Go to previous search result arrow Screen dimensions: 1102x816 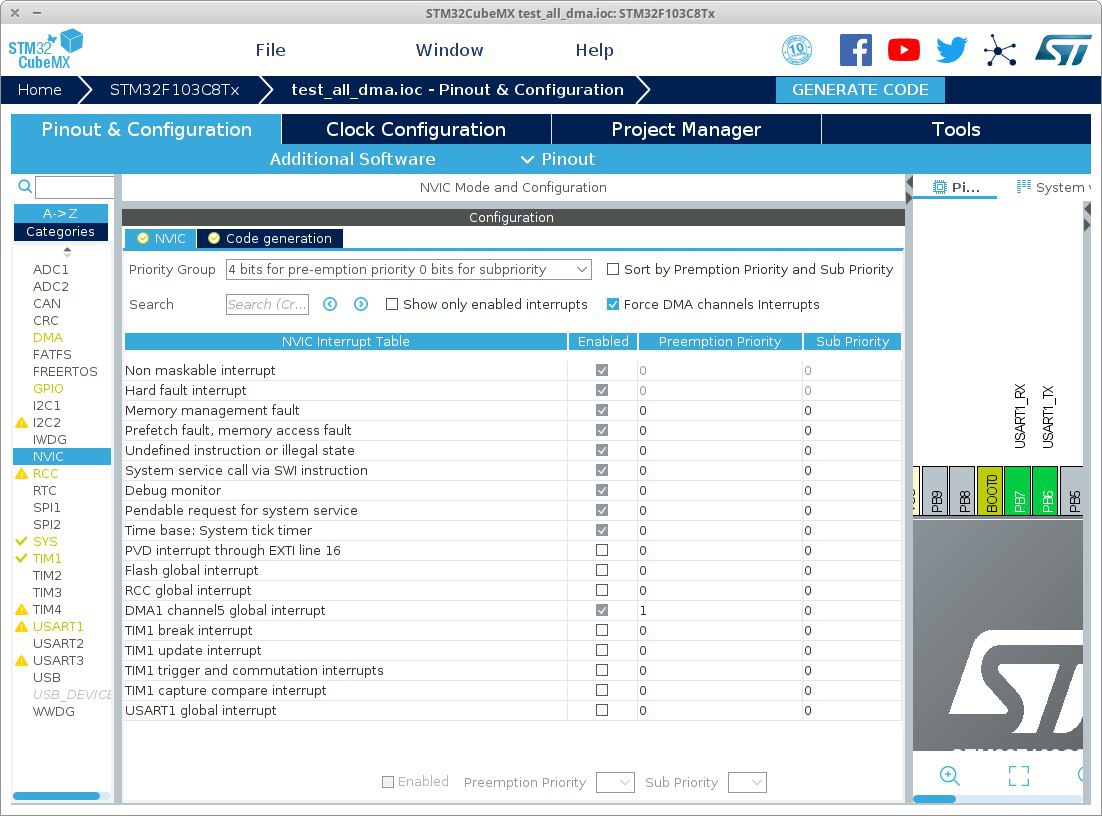point(330,304)
